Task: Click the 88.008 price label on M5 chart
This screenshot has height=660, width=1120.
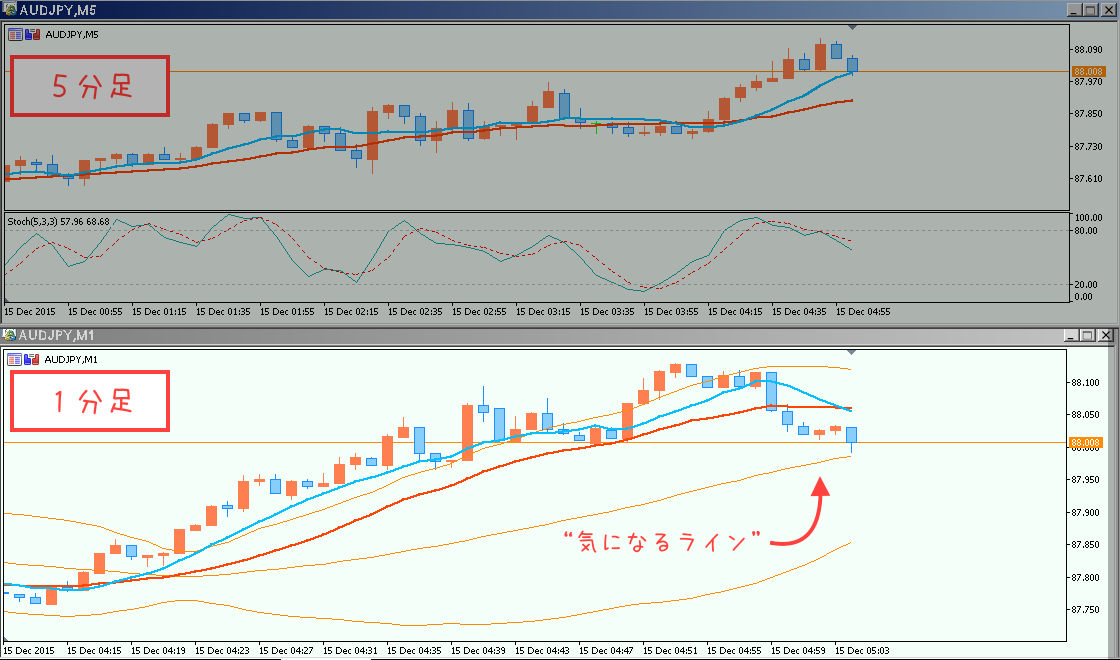Action: (x=1086, y=72)
